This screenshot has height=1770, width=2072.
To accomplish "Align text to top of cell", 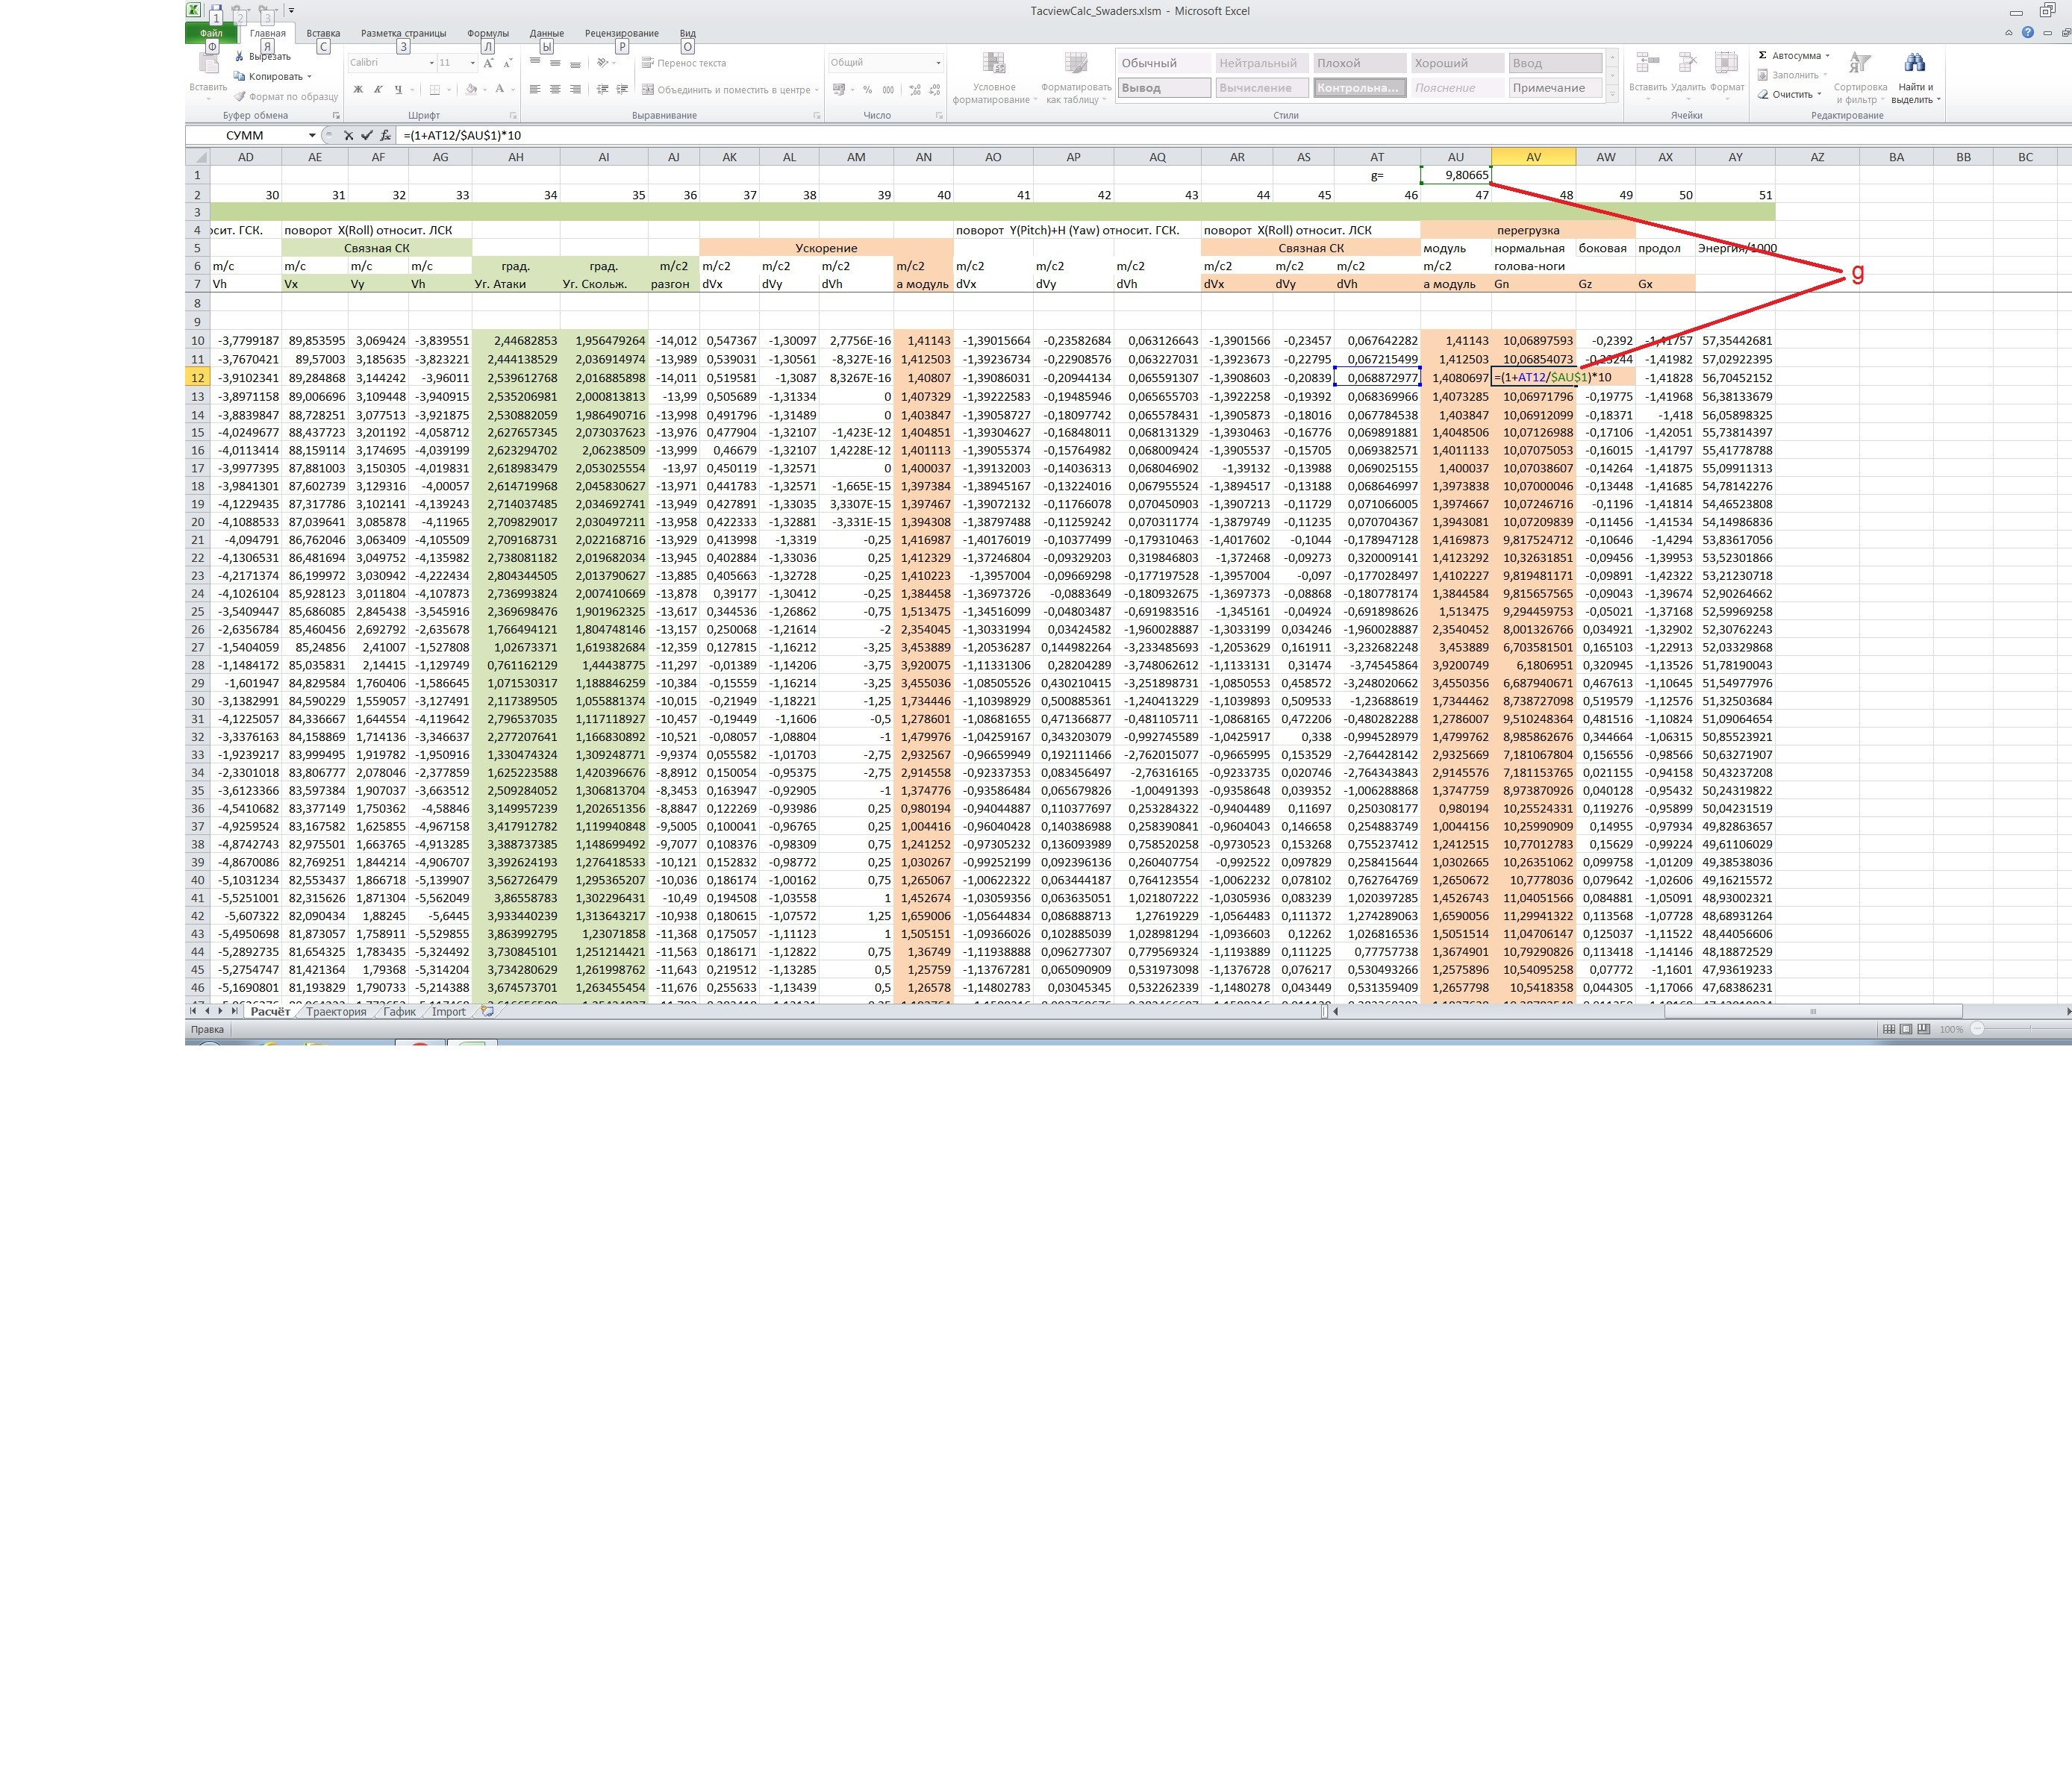I will 535,62.
